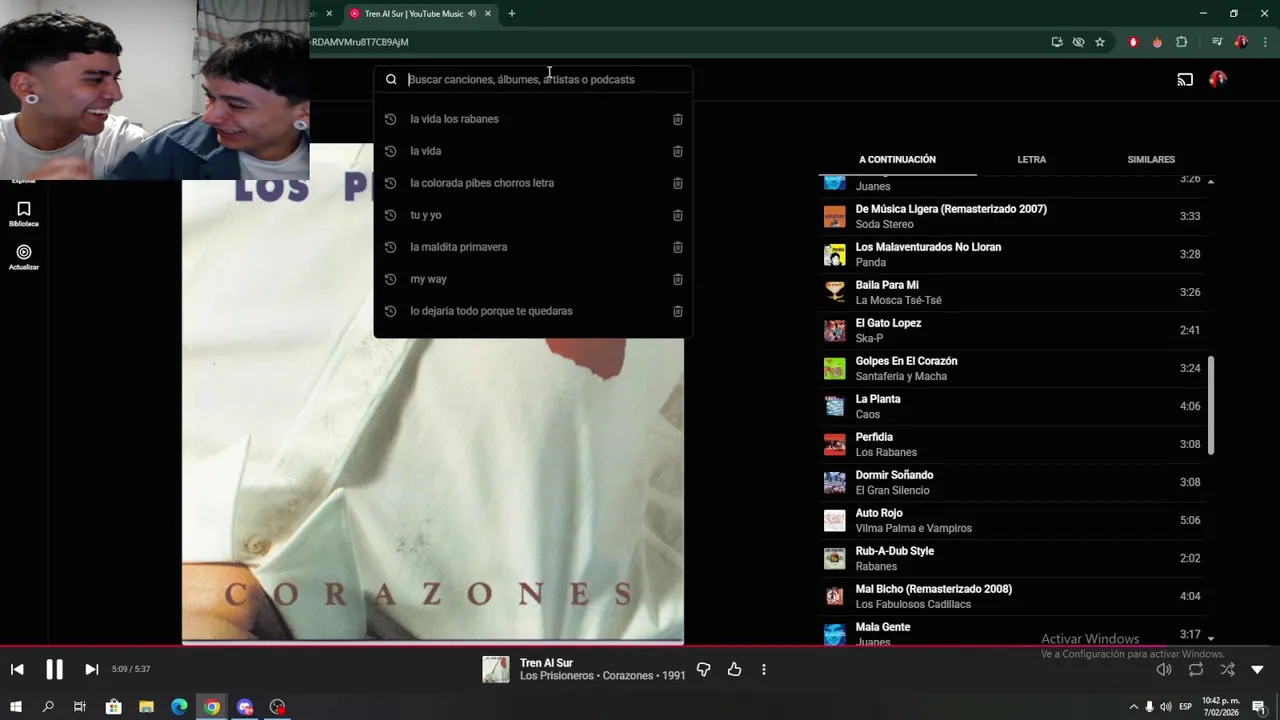Switch to LETRA tab
The image size is (1280, 720).
pos(1031,159)
